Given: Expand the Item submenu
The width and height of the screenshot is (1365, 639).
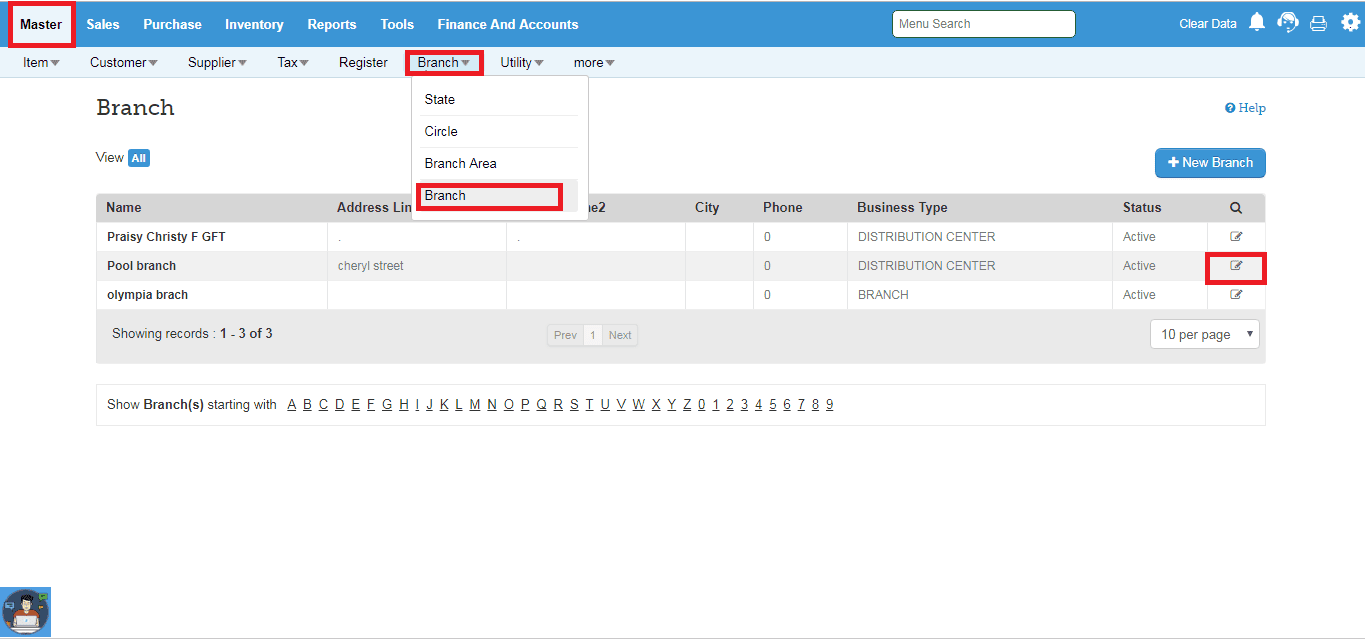Looking at the screenshot, I should click(41, 62).
